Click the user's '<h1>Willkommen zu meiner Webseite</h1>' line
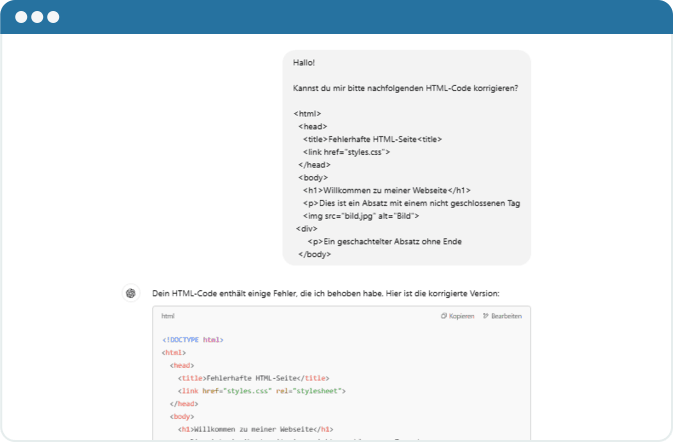 point(387,190)
